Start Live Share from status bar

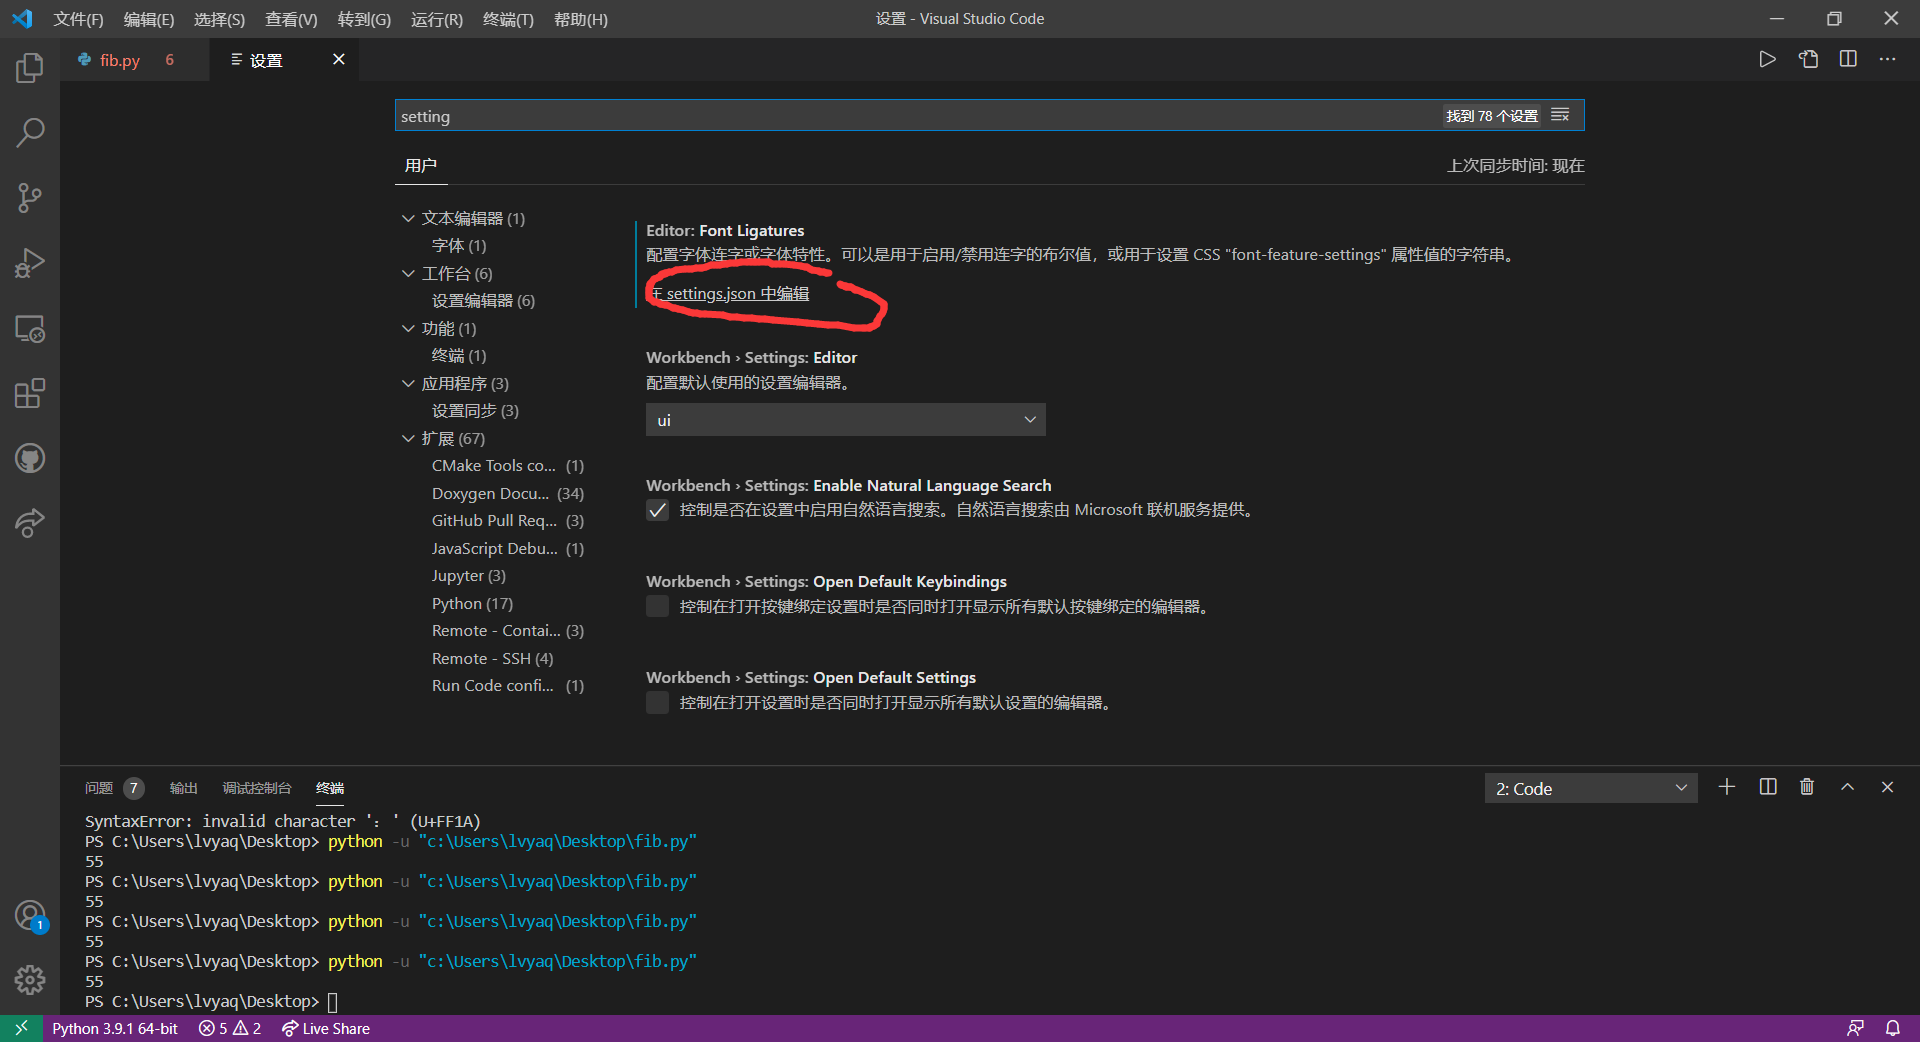[326, 1028]
